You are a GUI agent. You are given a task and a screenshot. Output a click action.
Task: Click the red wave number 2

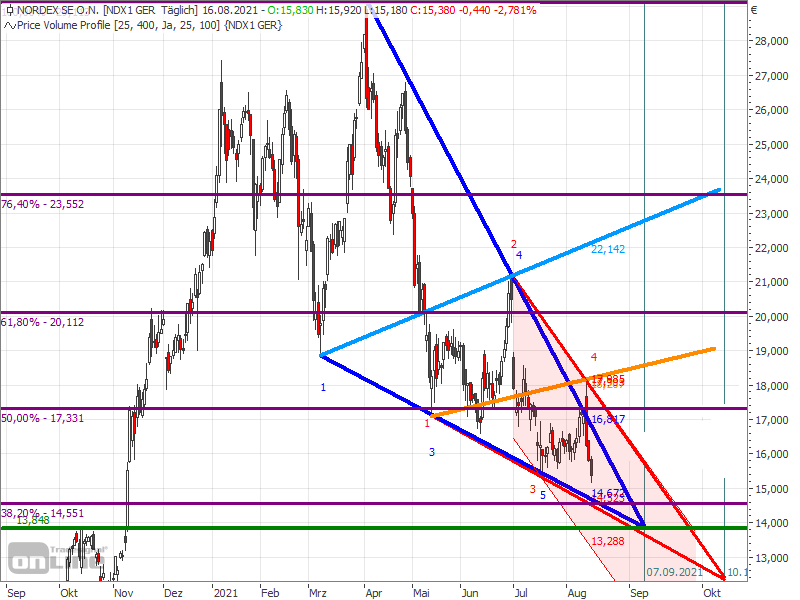click(x=514, y=244)
